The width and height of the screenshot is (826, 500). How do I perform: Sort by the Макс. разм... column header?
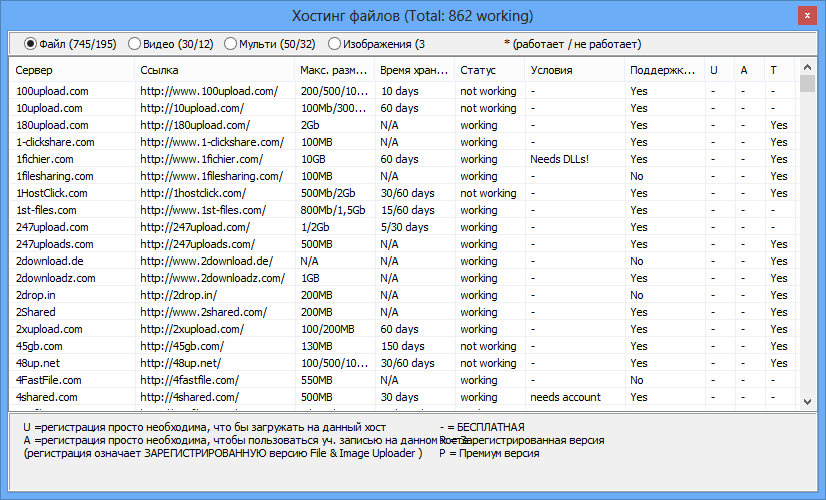pyautogui.click(x=335, y=70)
